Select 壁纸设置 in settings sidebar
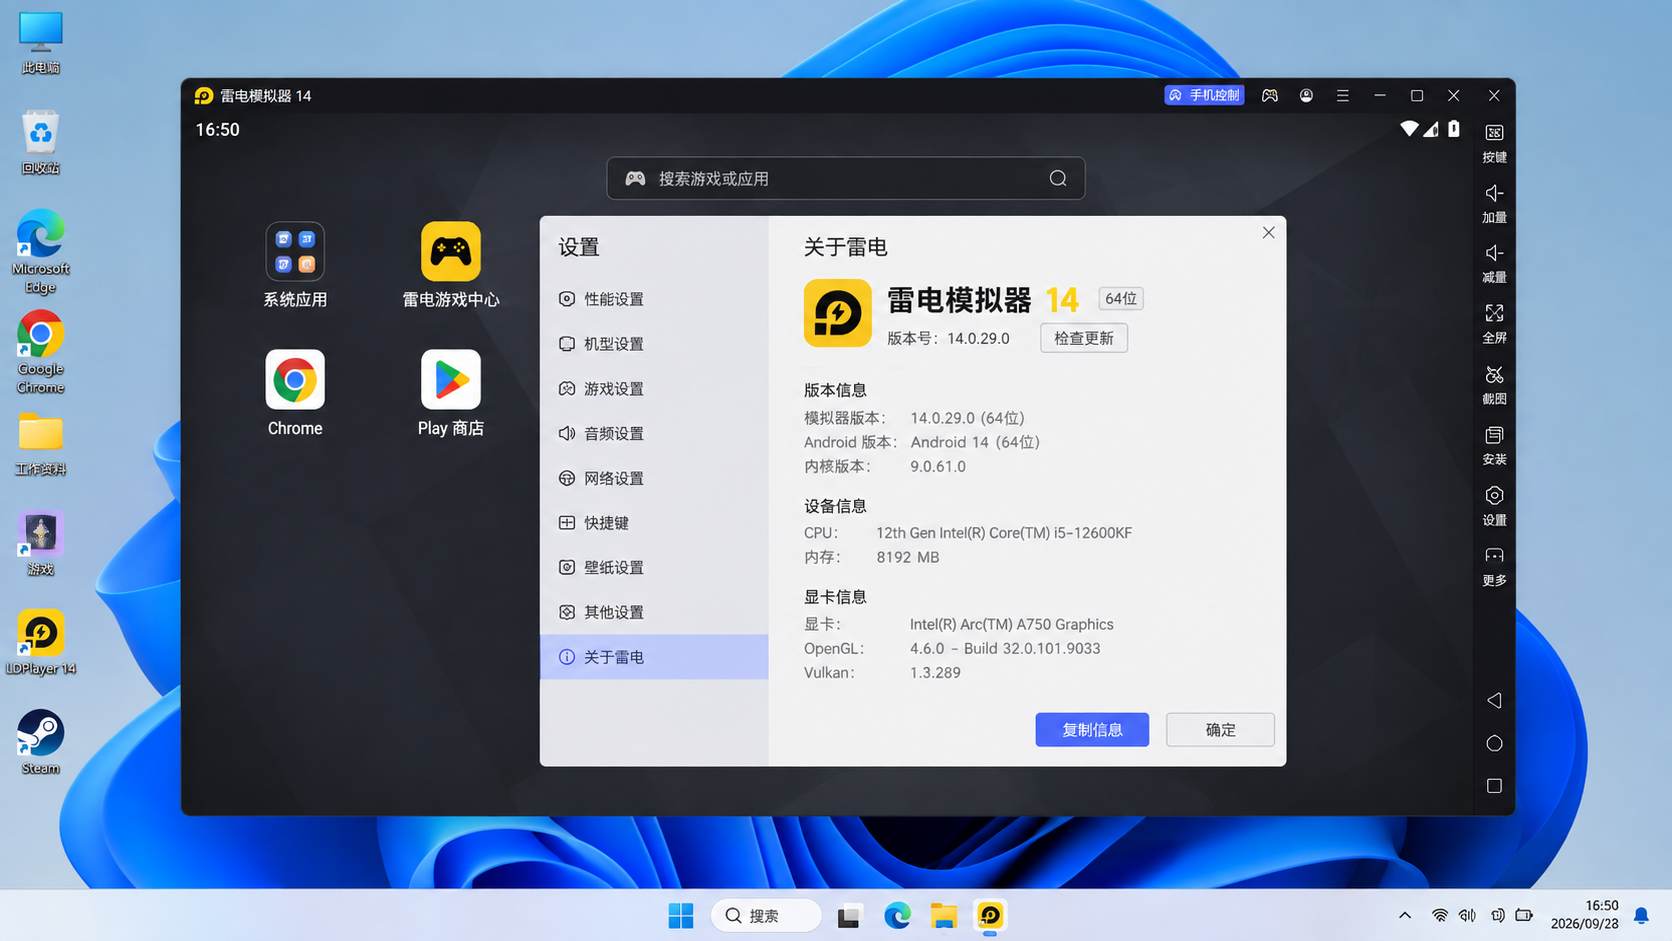Screen dimensions: 1672x941 (x=654, y=567)
